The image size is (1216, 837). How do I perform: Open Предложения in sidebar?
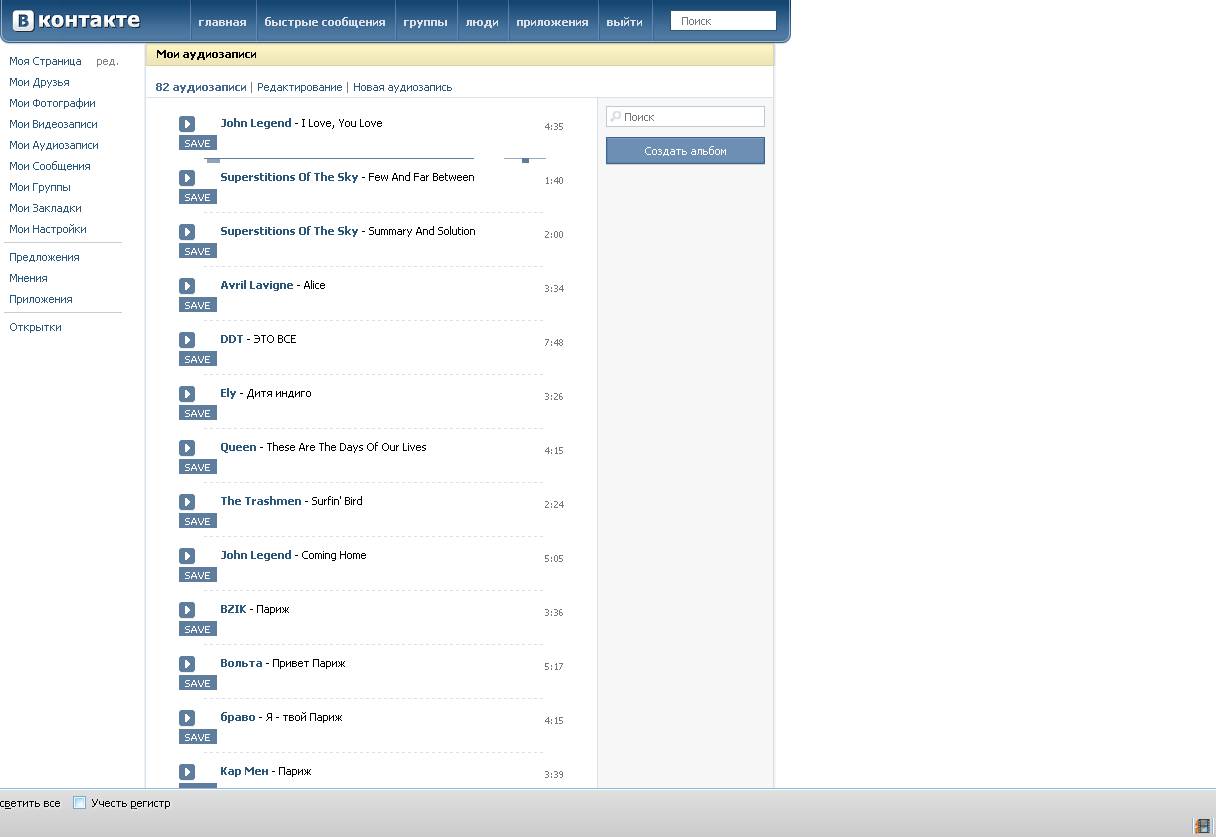coord(44,257)
